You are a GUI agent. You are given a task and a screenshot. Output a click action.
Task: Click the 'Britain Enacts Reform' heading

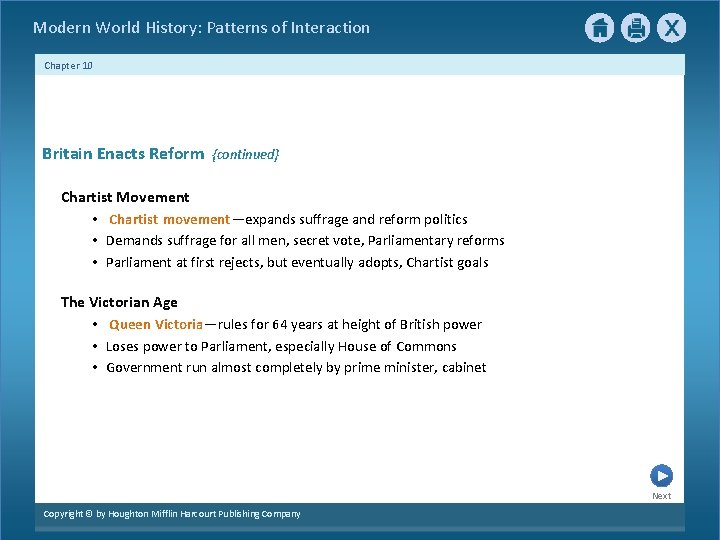pos(123,153)
